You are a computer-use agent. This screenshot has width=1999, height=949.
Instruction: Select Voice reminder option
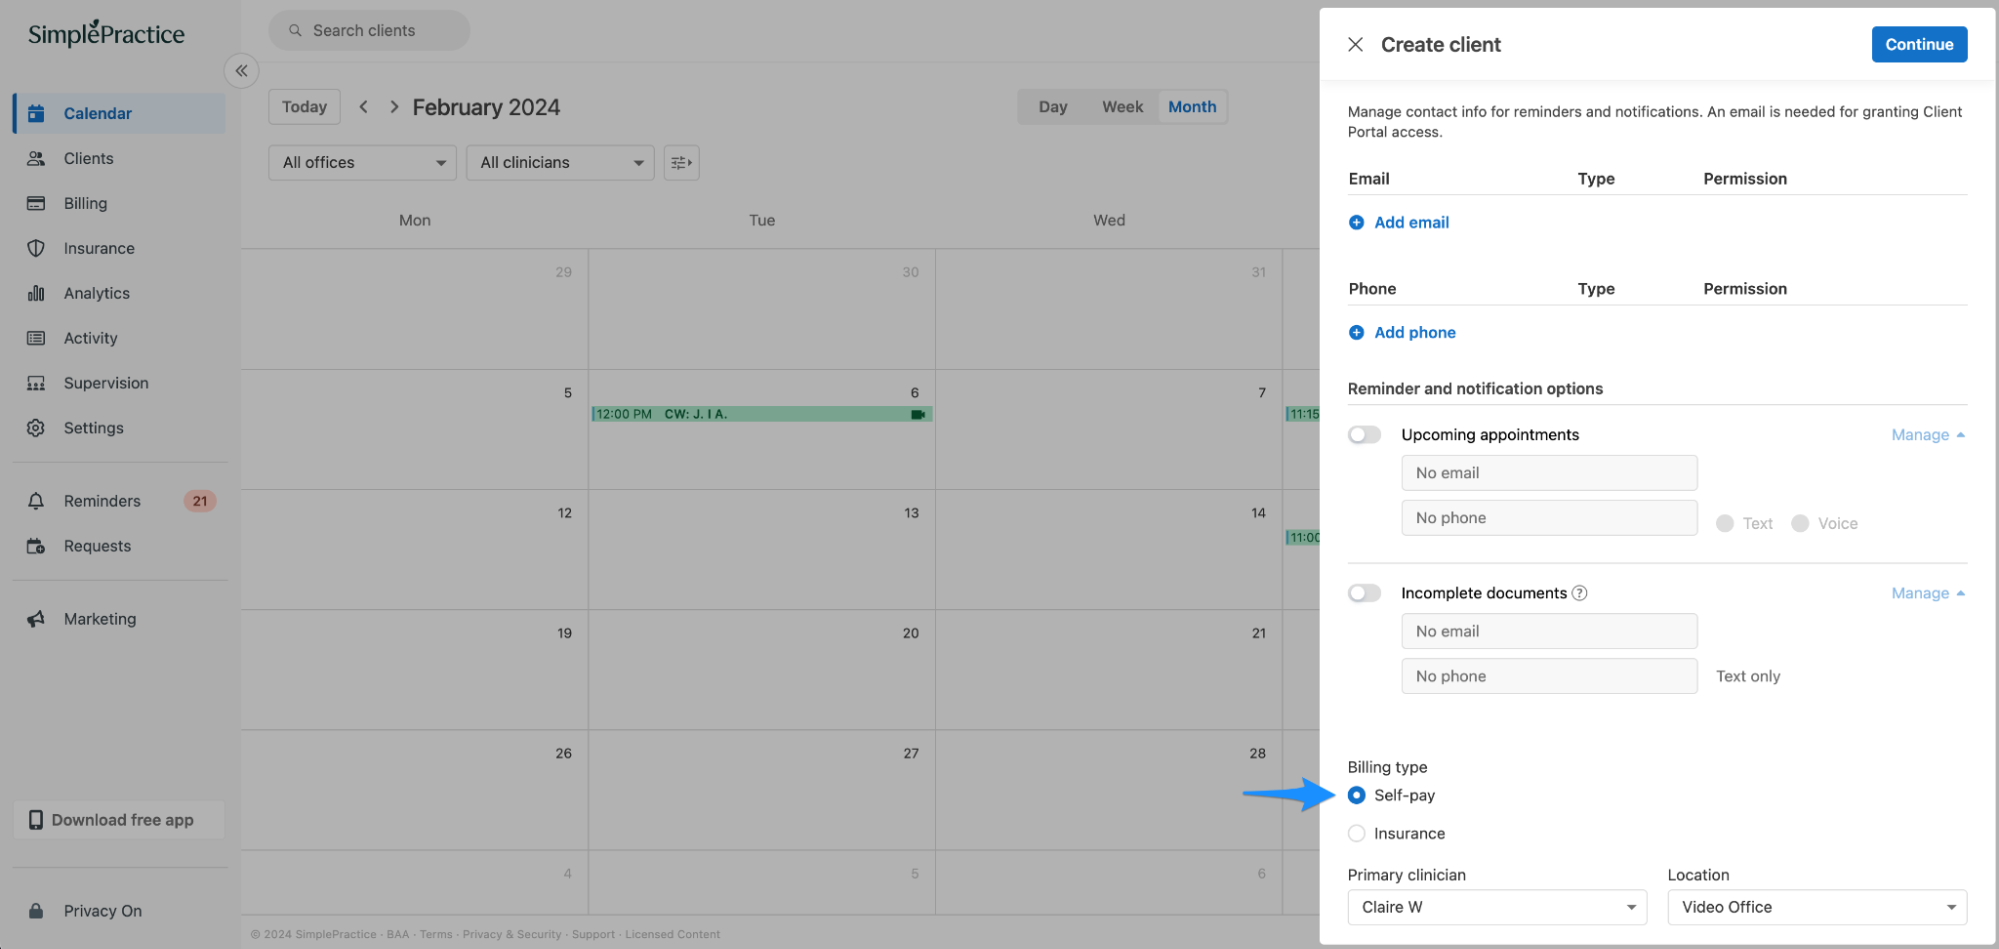click(1800, 523)
